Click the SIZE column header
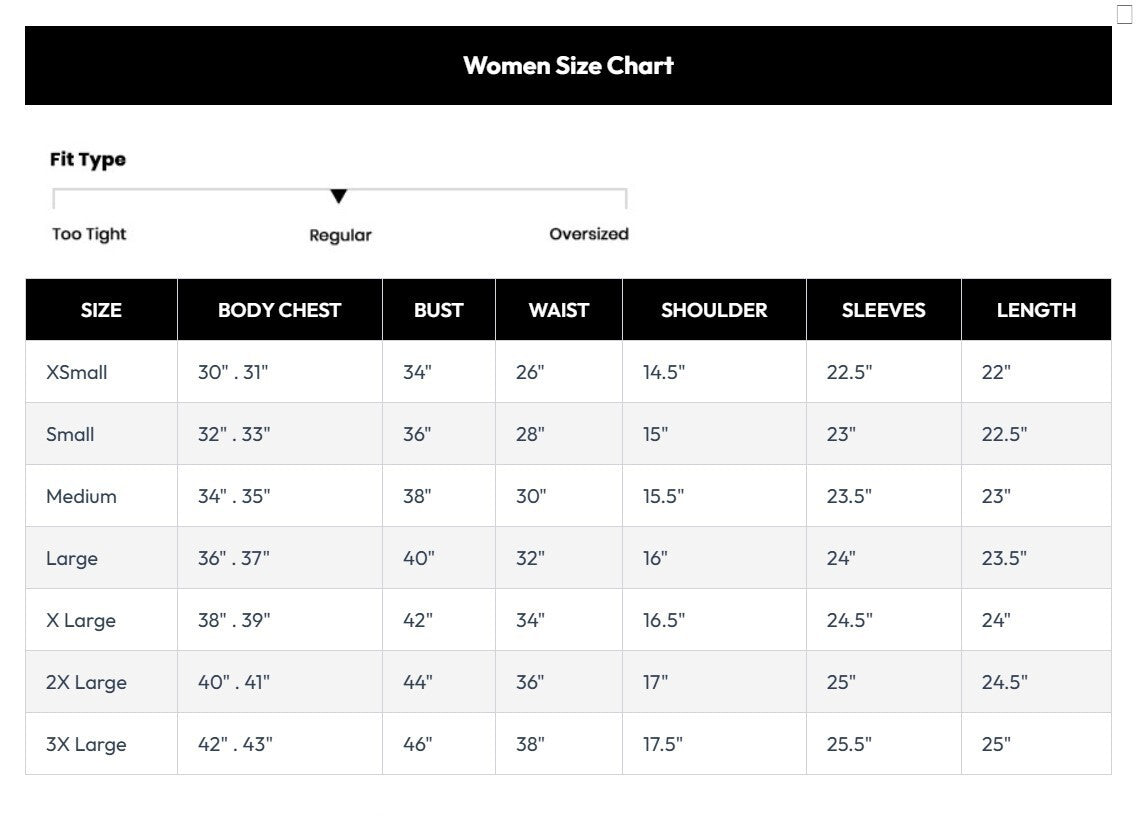This screenshot has width=1139, height=816. (101, 310)
